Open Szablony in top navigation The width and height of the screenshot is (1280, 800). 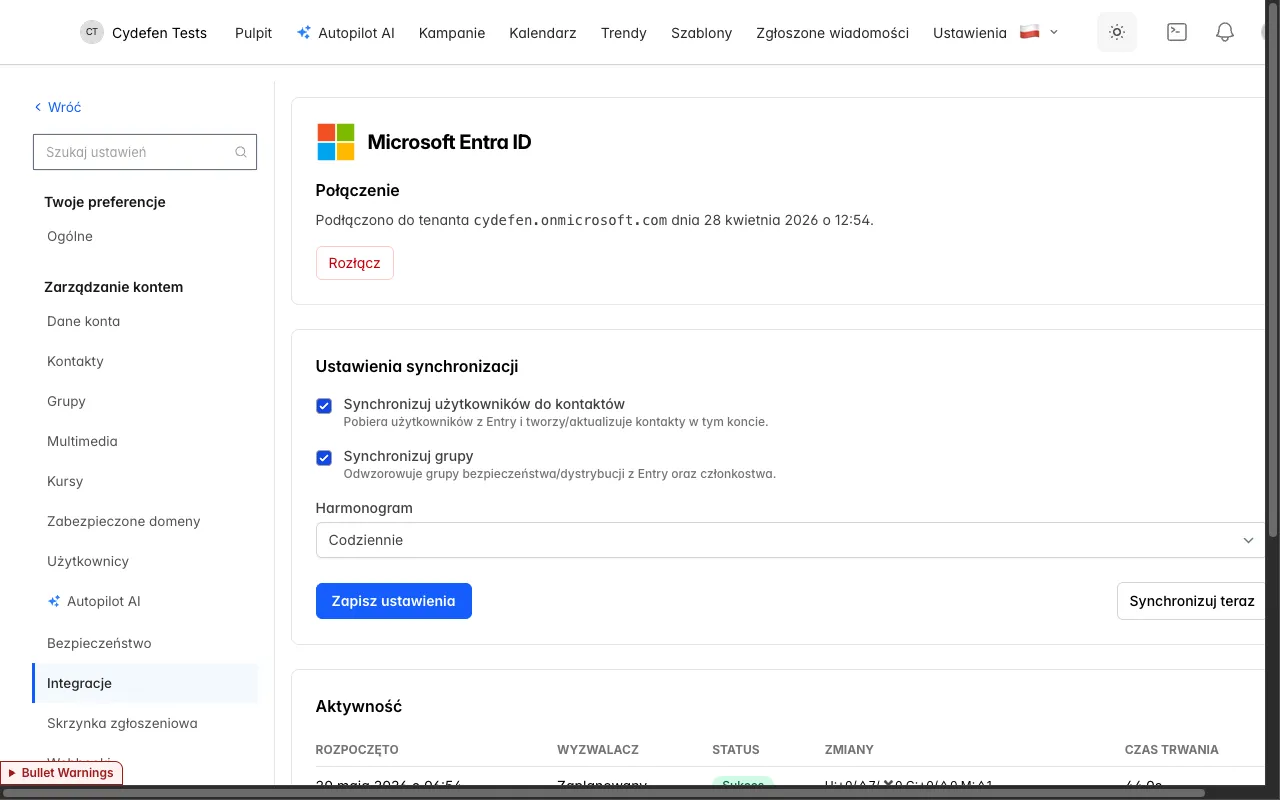702,32
